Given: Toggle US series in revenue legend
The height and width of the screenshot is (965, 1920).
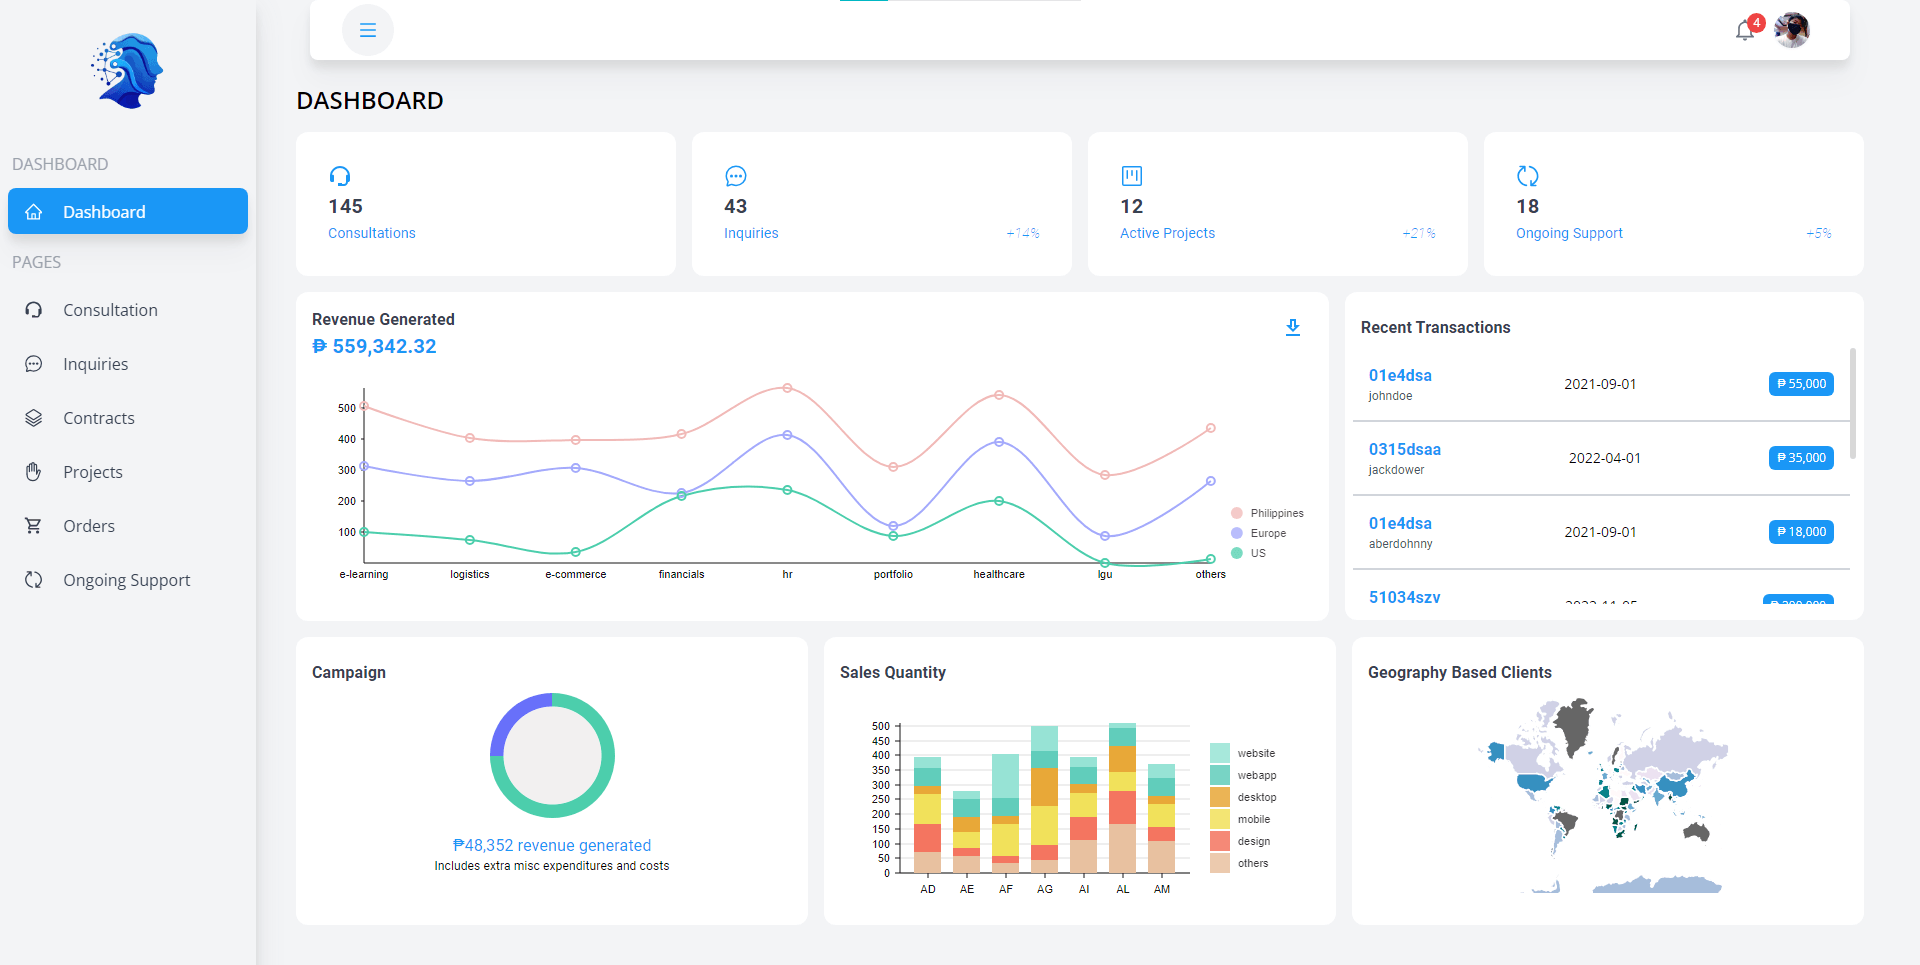Looking at the screenshot, I should [1248, 553].
